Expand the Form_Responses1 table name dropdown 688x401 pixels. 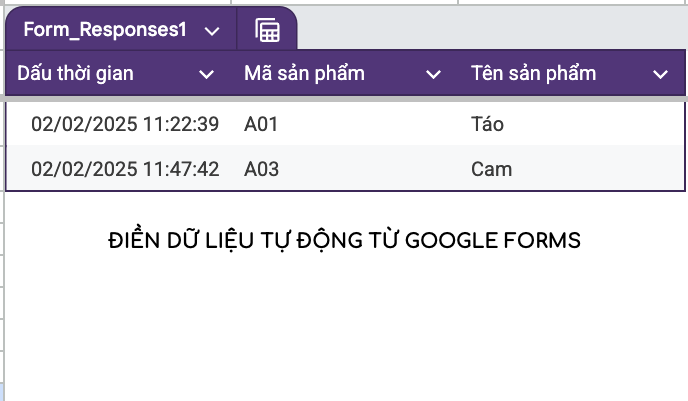[x=212, y=31]
